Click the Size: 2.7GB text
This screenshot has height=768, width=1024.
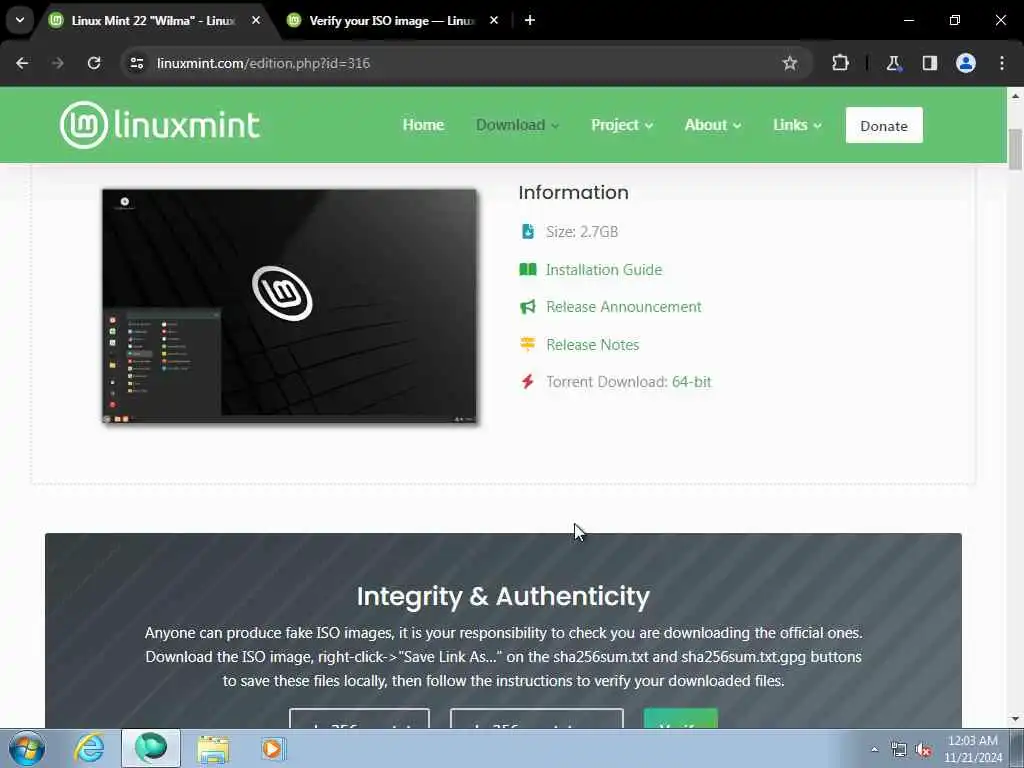click(581, 232)
